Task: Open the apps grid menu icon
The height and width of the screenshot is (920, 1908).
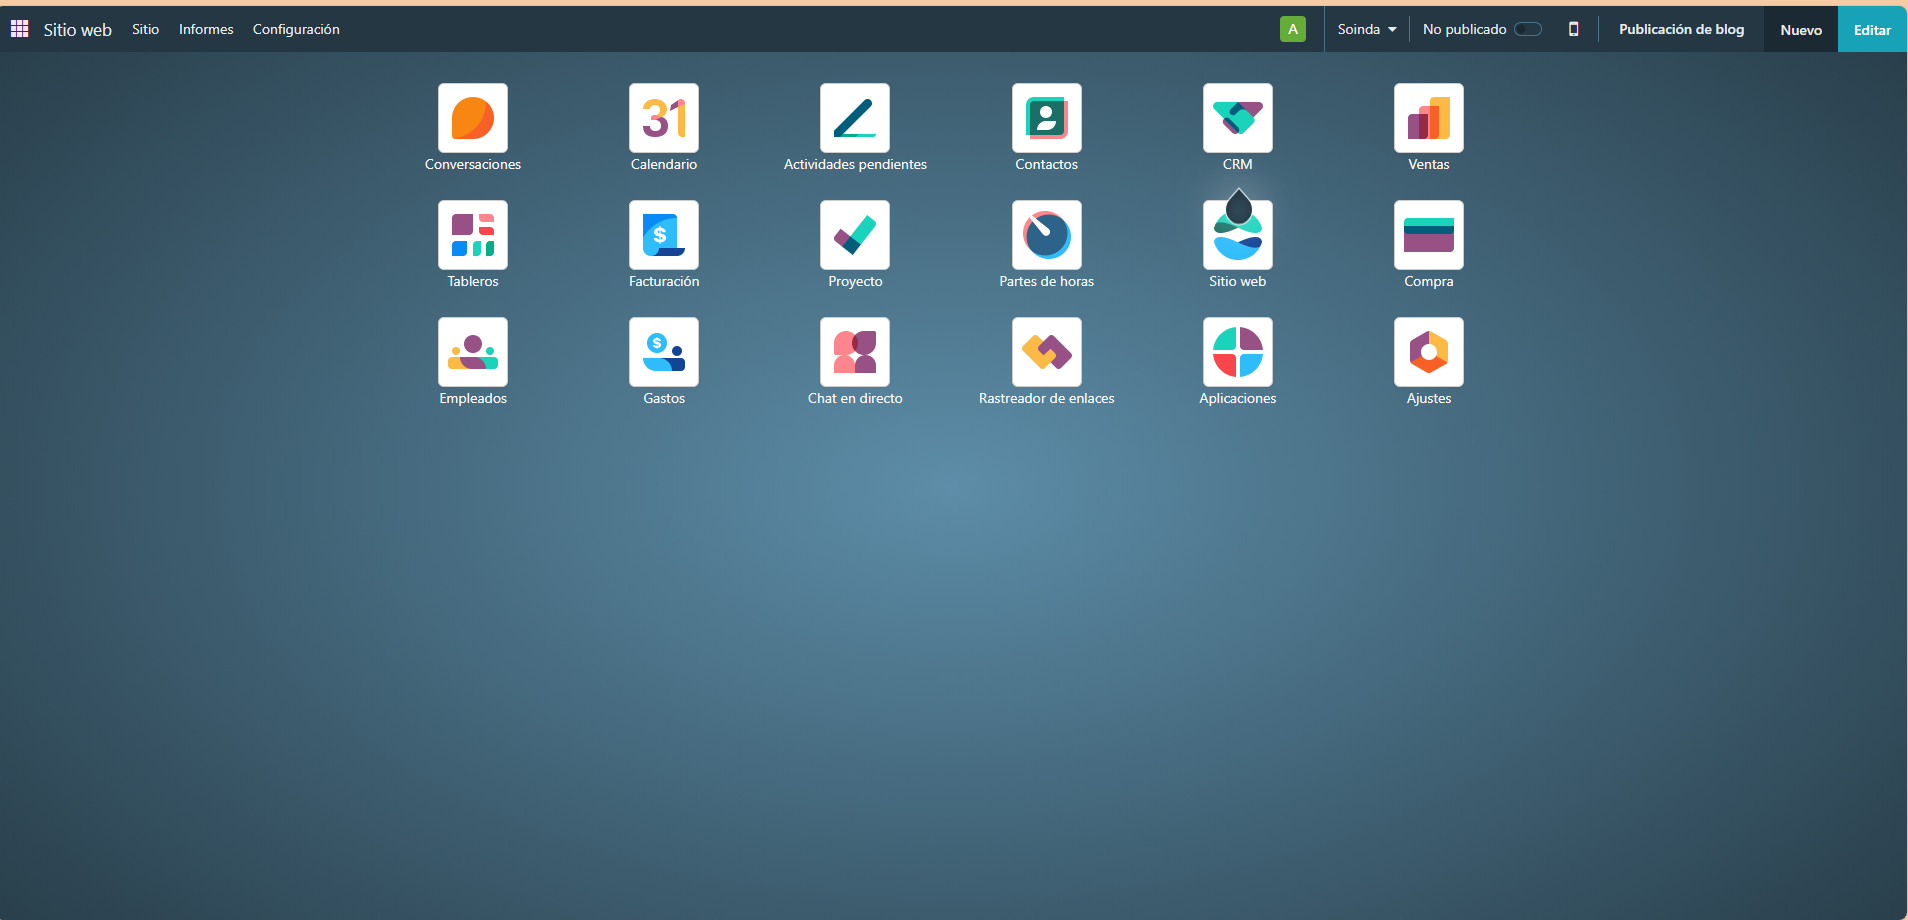Action: 19,28
